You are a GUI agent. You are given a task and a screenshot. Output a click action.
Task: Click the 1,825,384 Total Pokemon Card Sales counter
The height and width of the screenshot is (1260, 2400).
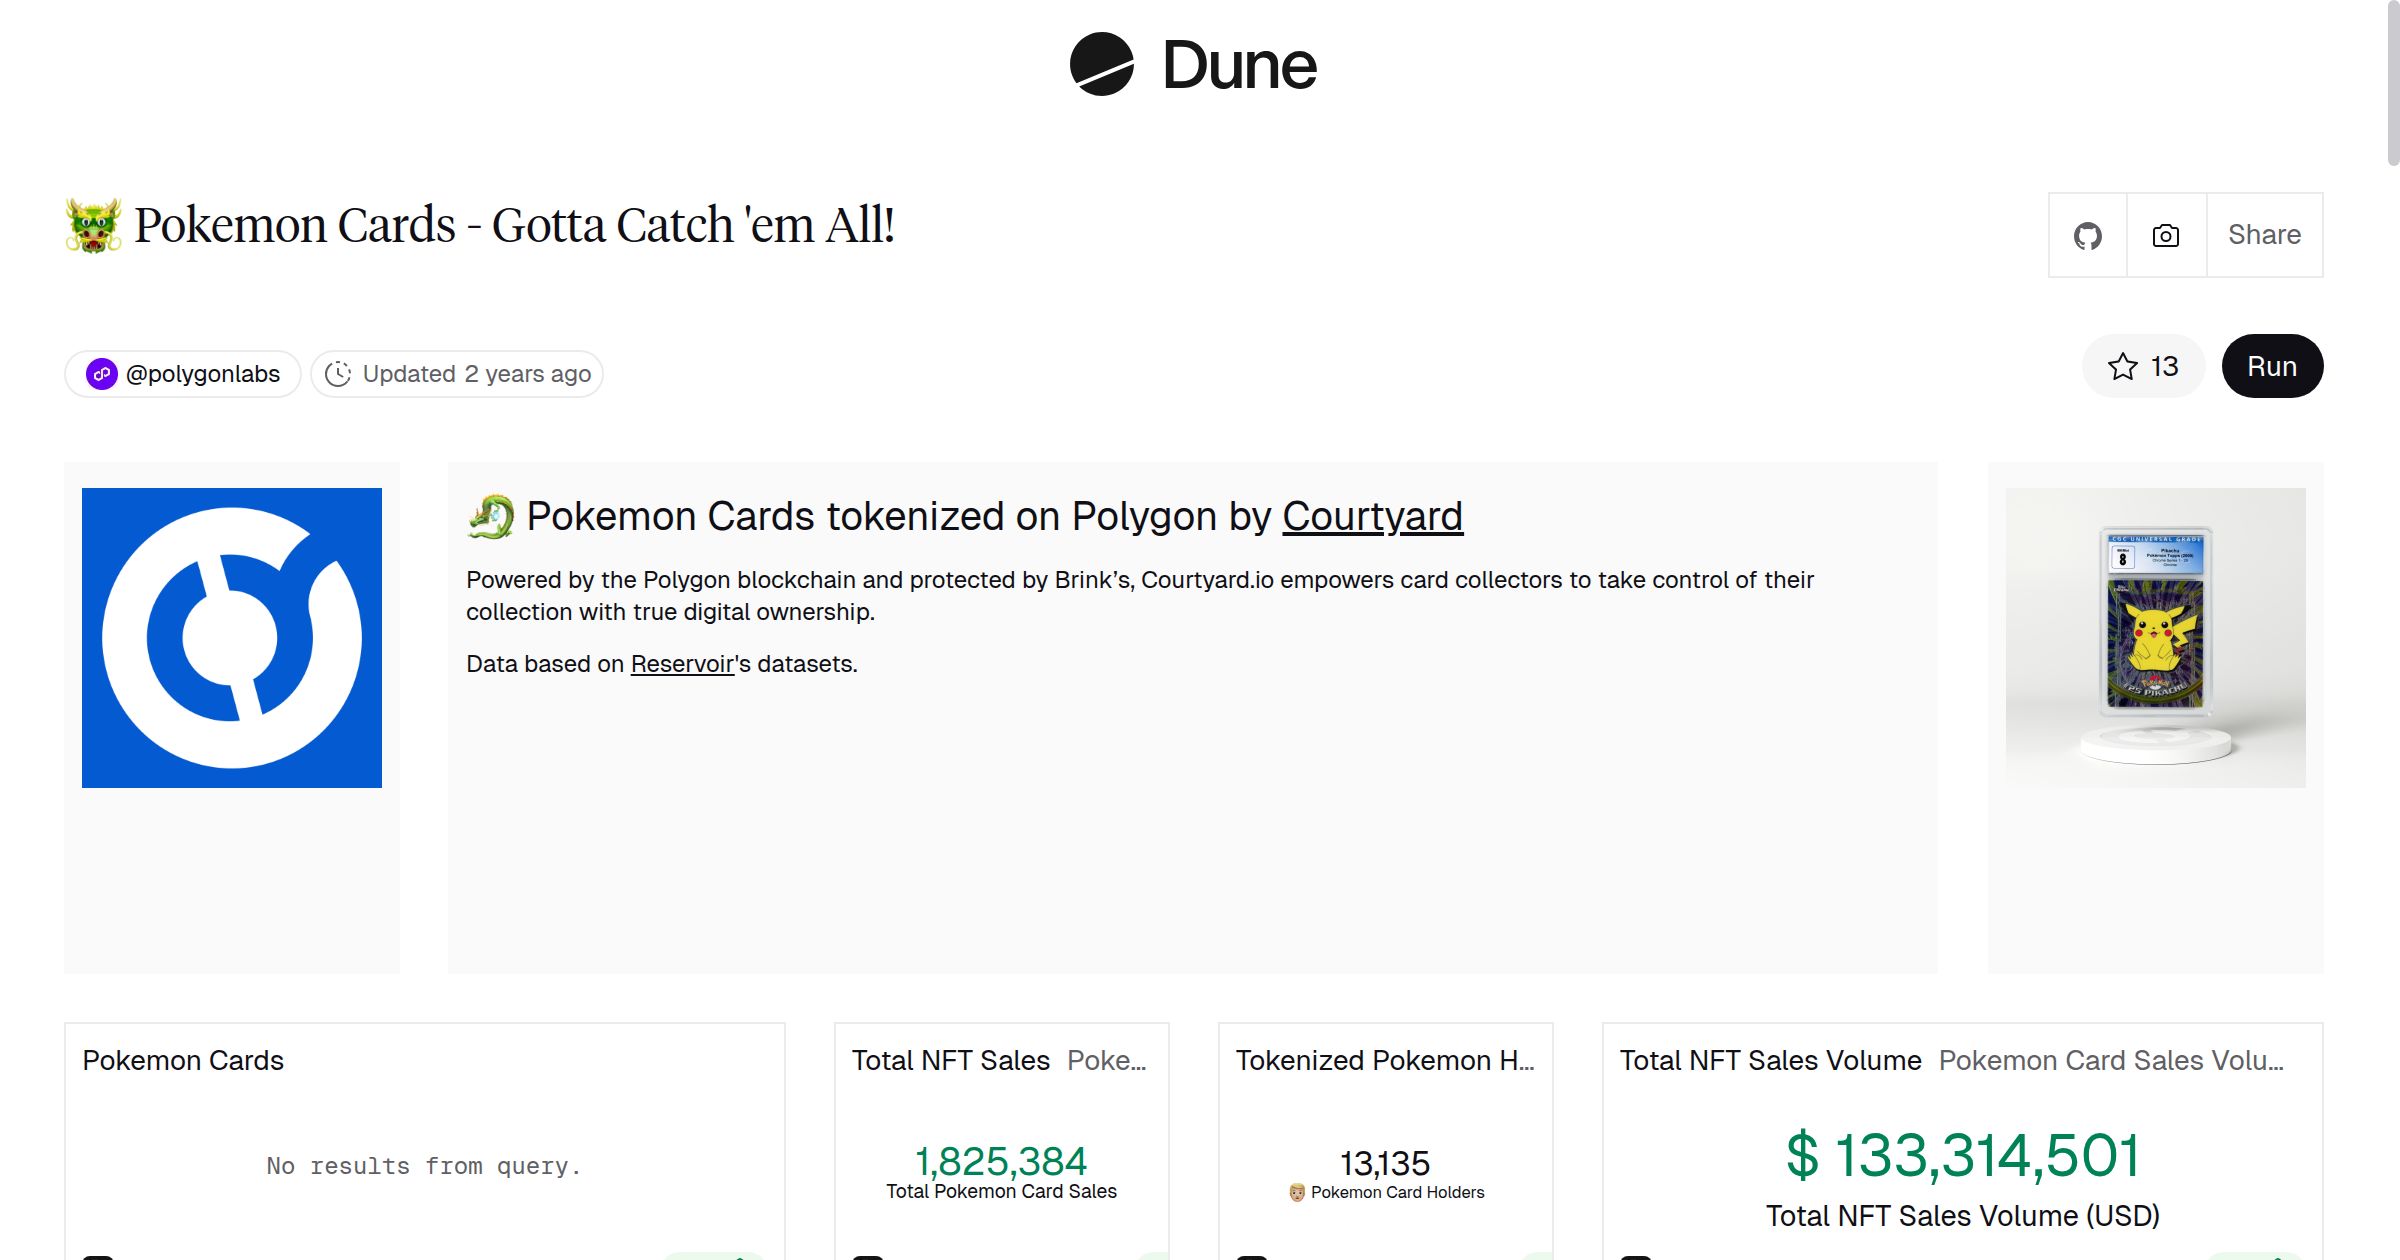point(1001,1162)
